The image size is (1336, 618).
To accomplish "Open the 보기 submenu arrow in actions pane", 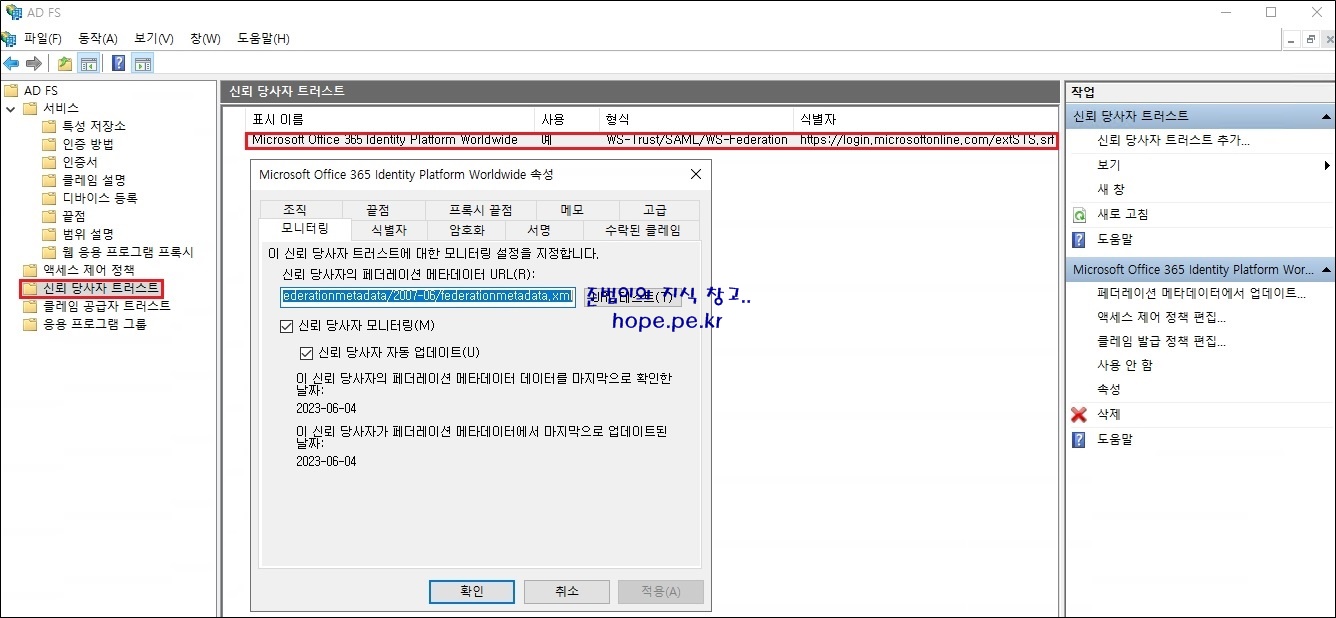I will [x=1327, y=165].
